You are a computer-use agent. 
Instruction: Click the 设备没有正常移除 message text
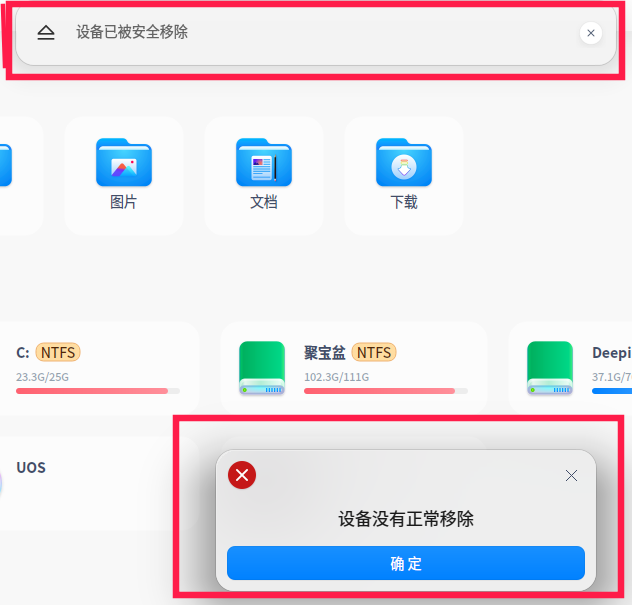click(406, 519)
